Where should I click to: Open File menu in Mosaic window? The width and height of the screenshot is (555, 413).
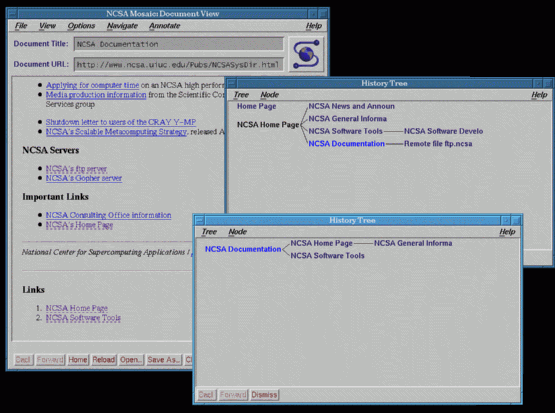coord(21,26)
